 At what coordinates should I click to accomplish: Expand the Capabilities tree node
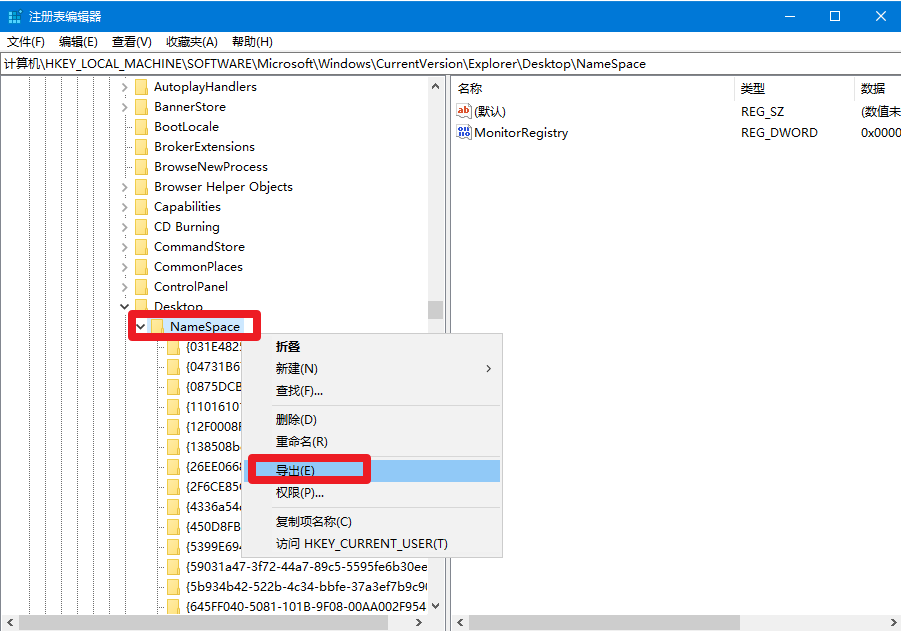tap(125, 207)
